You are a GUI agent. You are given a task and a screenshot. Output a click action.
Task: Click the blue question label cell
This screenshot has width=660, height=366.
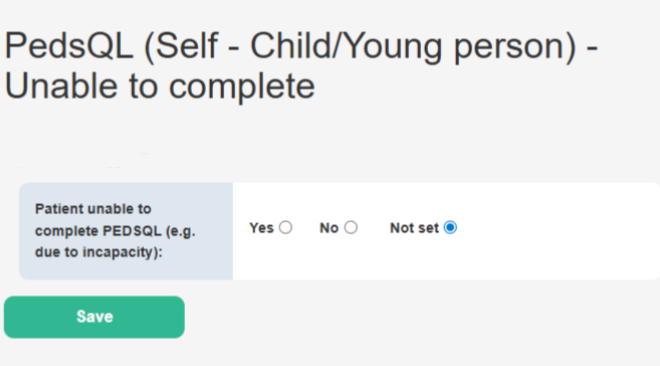tap(126, 231)
